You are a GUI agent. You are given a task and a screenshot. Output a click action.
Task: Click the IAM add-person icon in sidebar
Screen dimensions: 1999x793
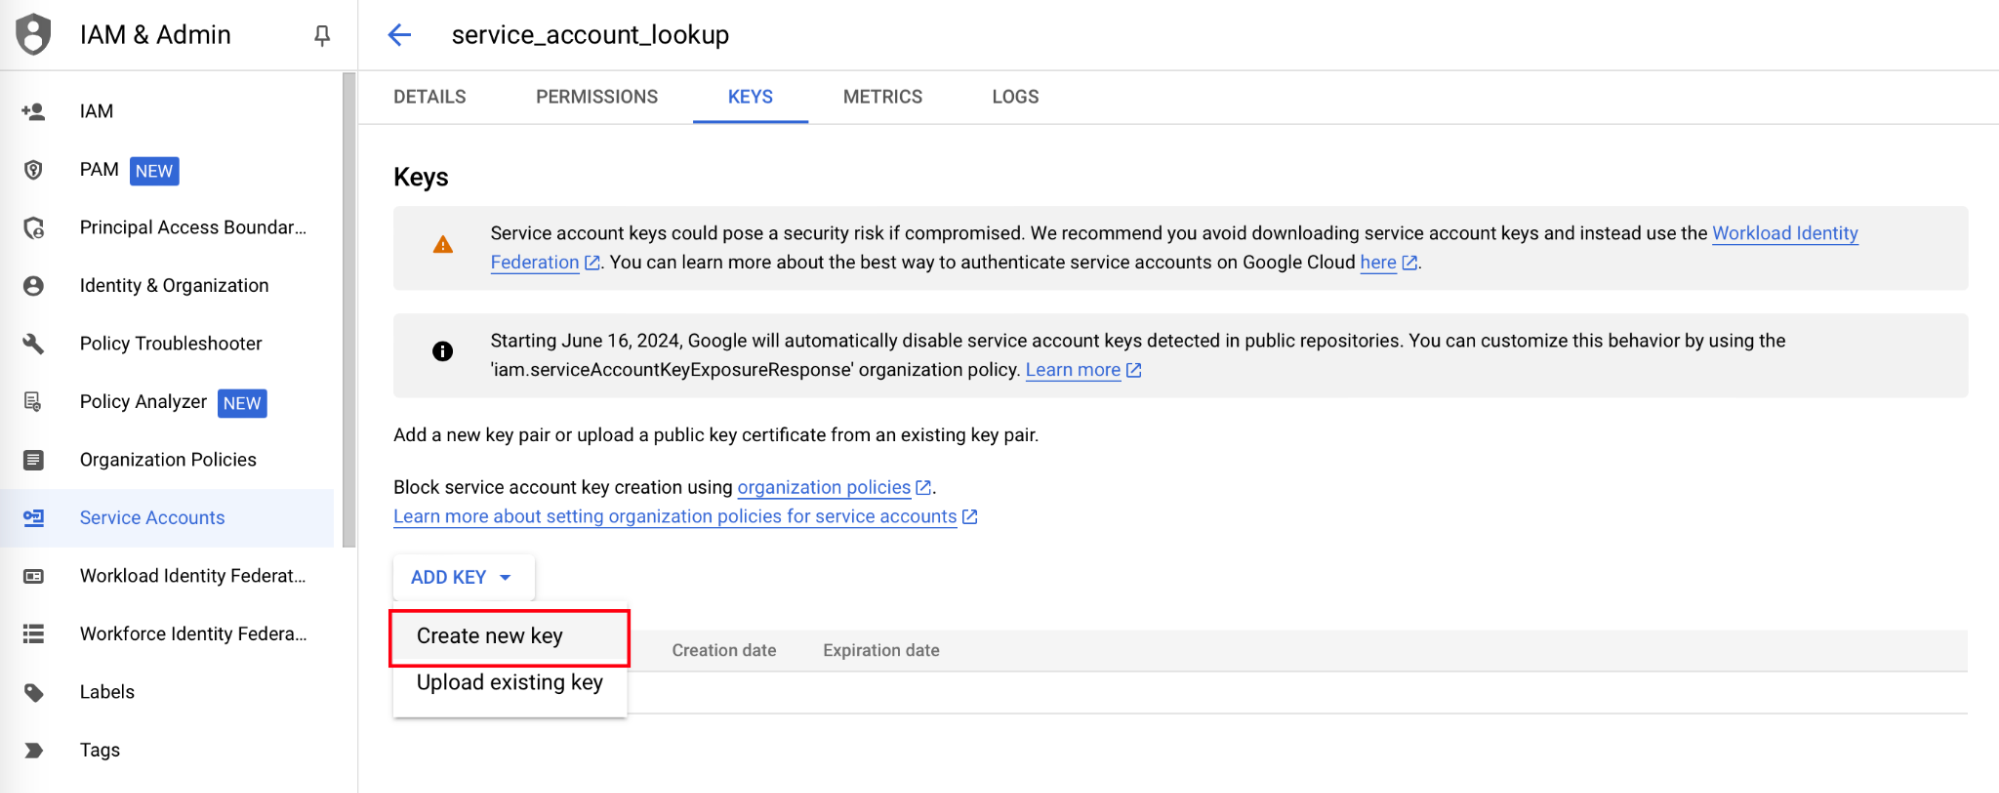pyautogui.click(x=33, y=111)
